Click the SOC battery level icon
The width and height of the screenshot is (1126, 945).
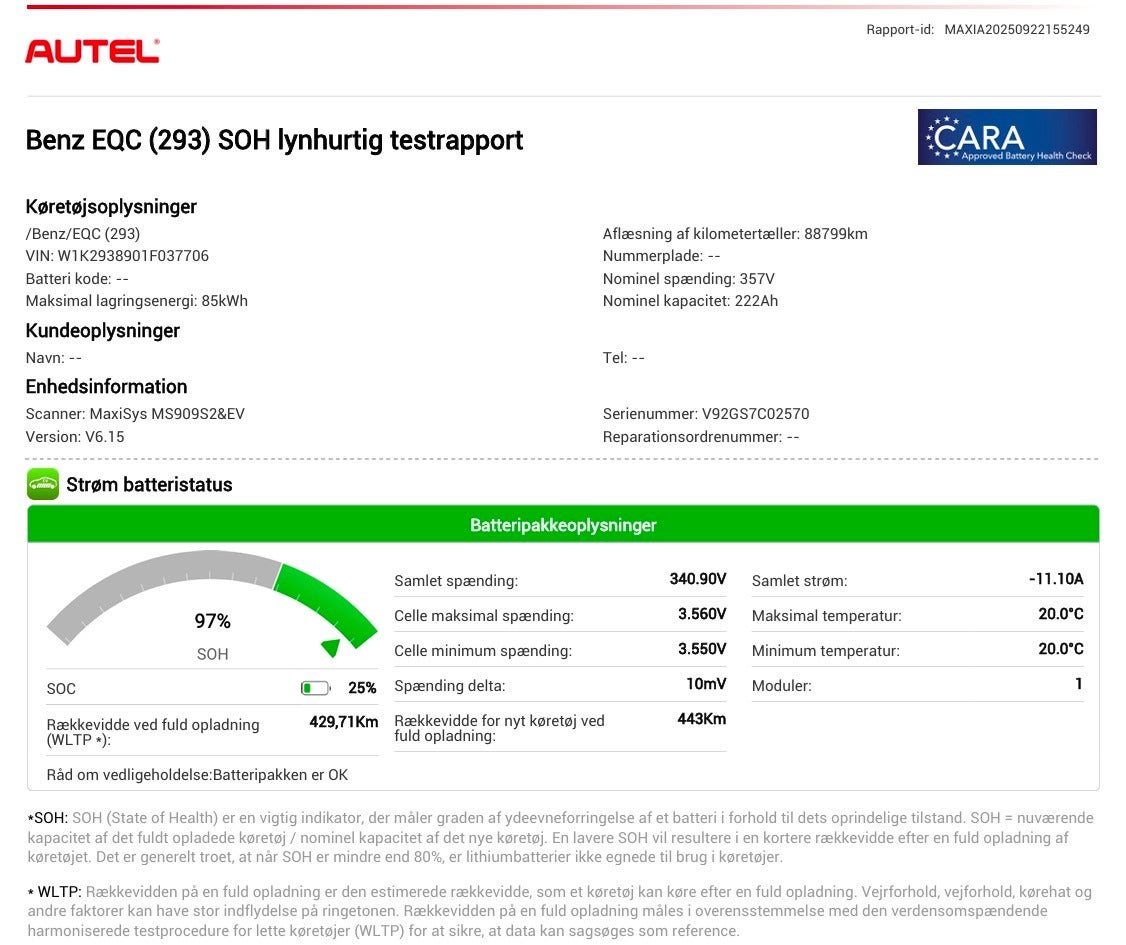tap(316, 688)
